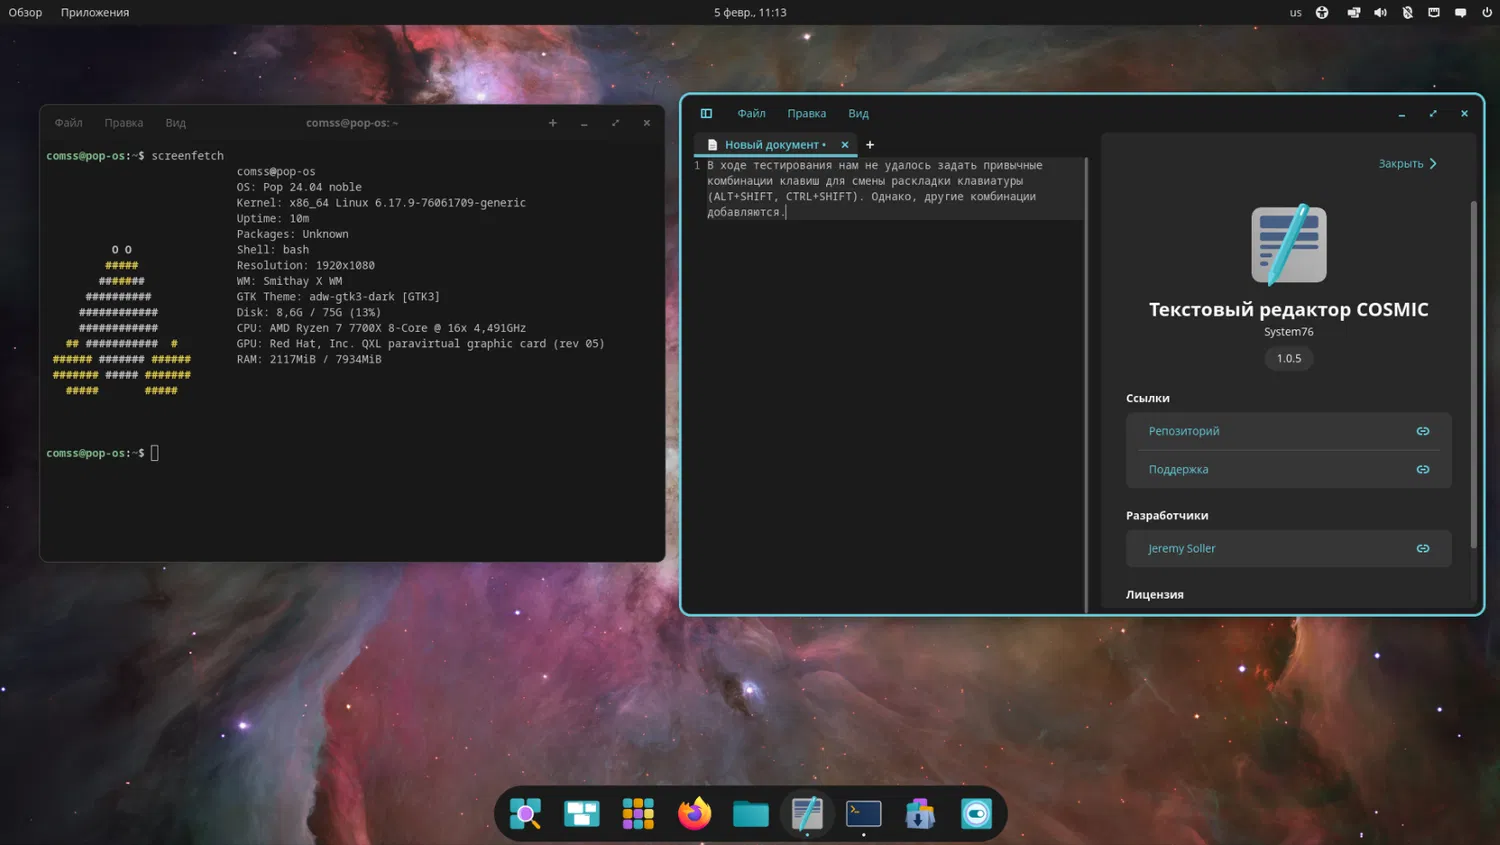Open the Вид menu in the terminal window
The image size is (1500, 845).
point(176,123)
